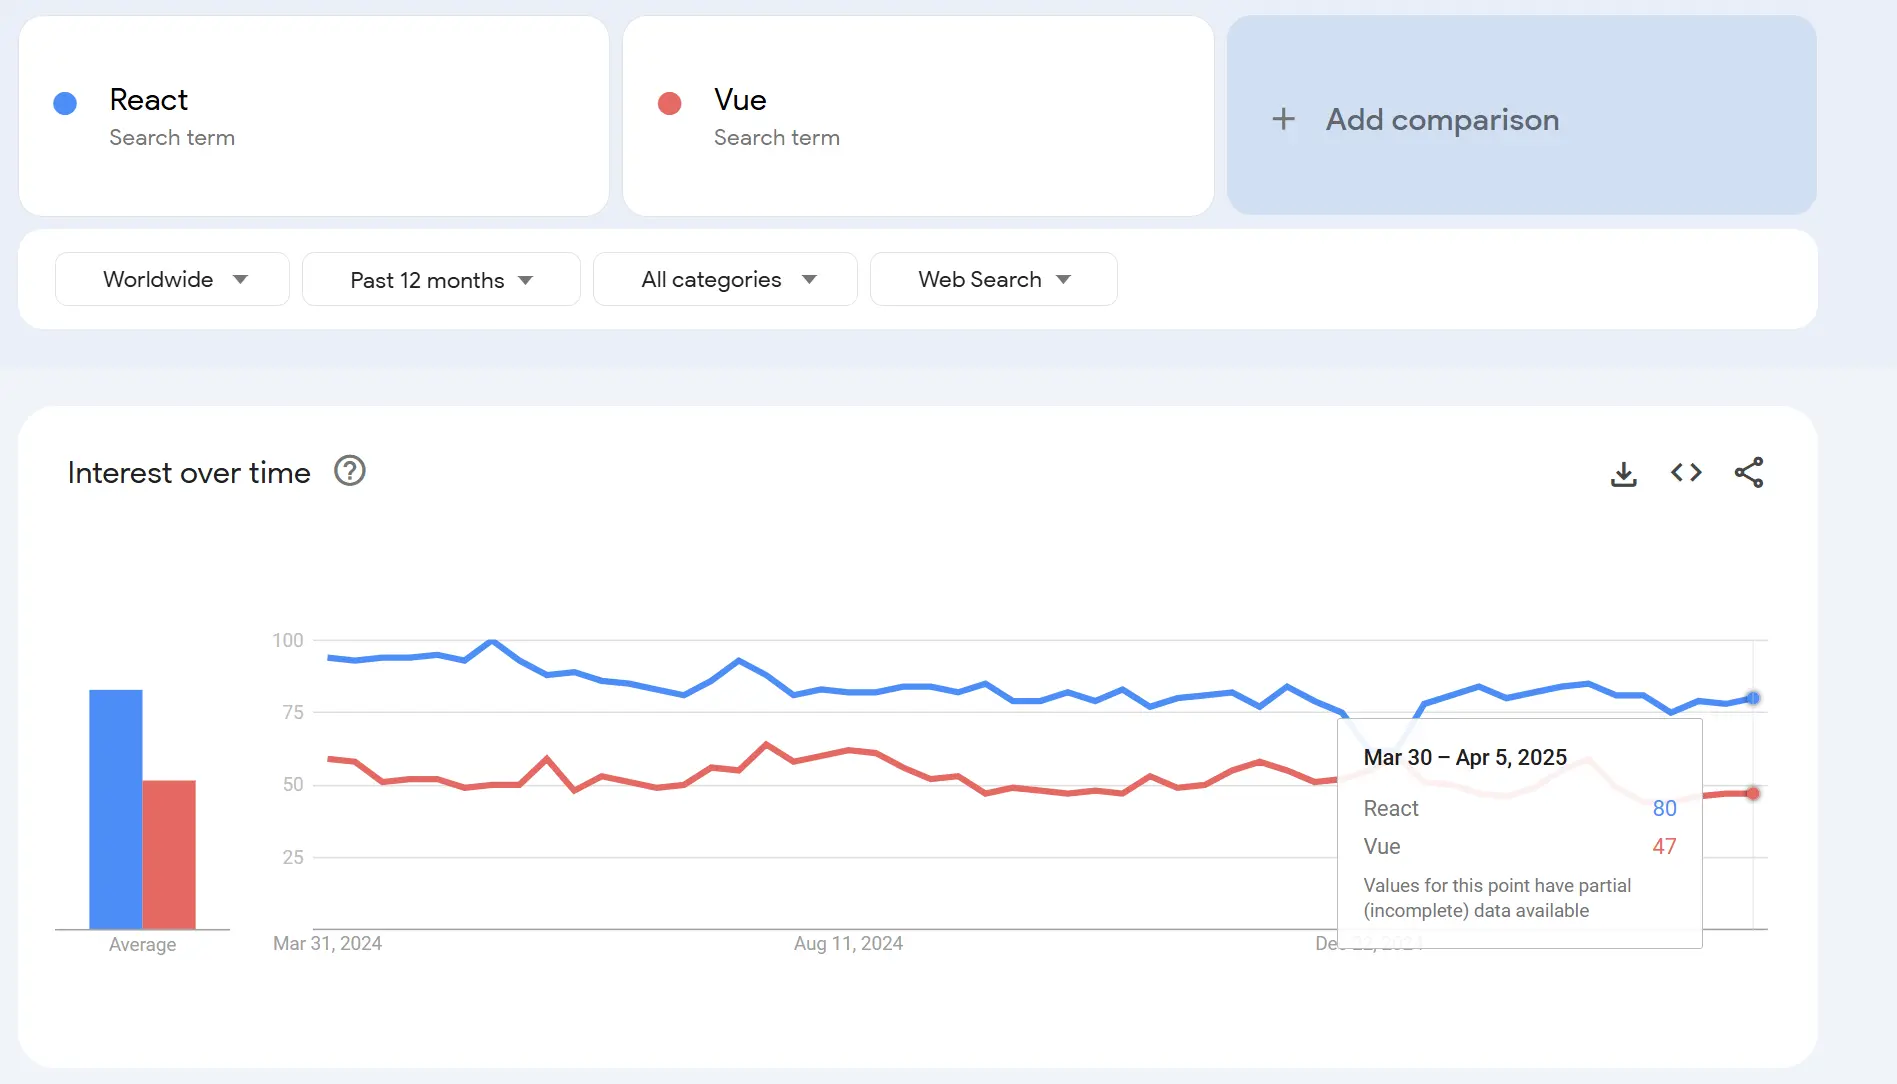This screenshot has width=1897, height=1084.
Task: Open the Interest over time help icon
Action: [349, 471]
